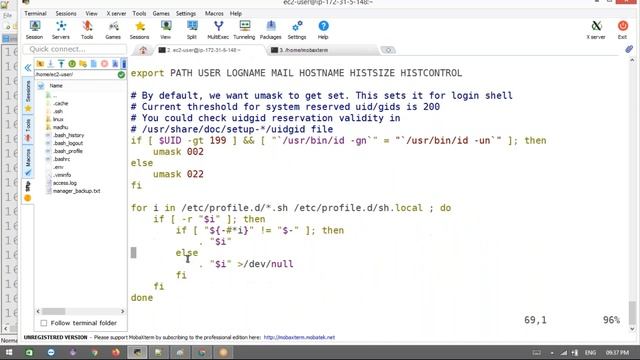Open the View toolbar icon
640x360 pixels.
click(166, 30)
